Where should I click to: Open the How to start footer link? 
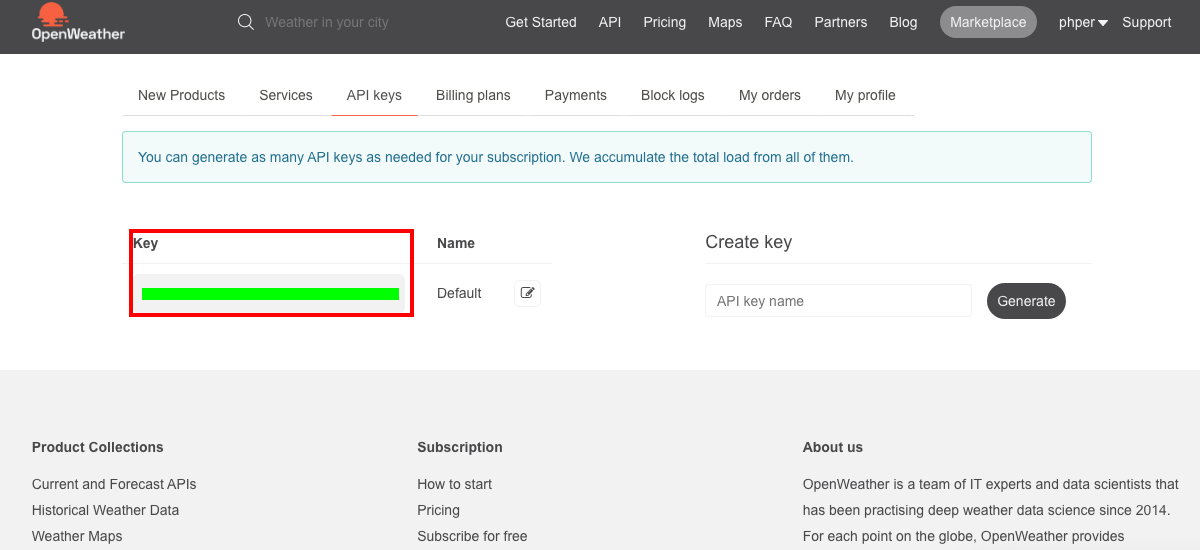(x=454, y=484)
